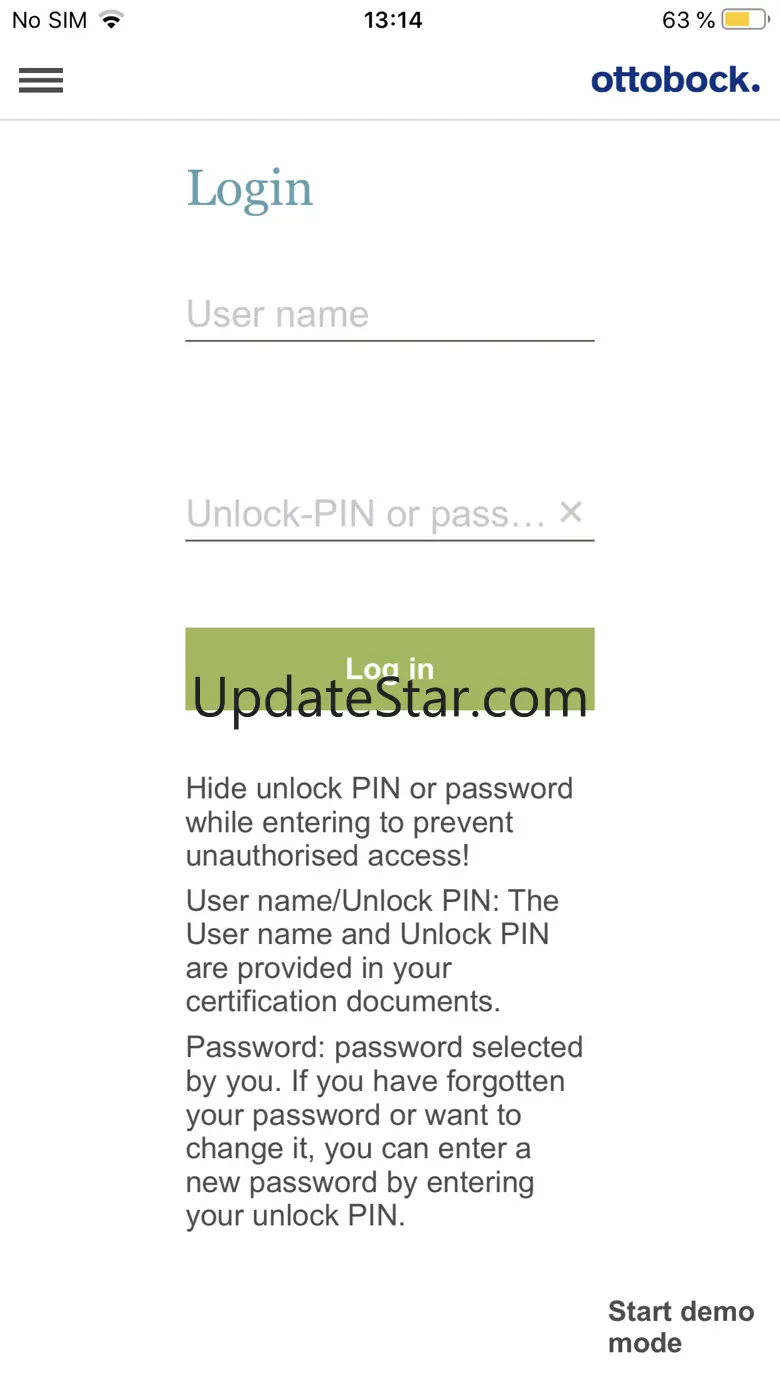
Task: Tap the 13:14 clock in status bar
Action: (x=393, y=20)
